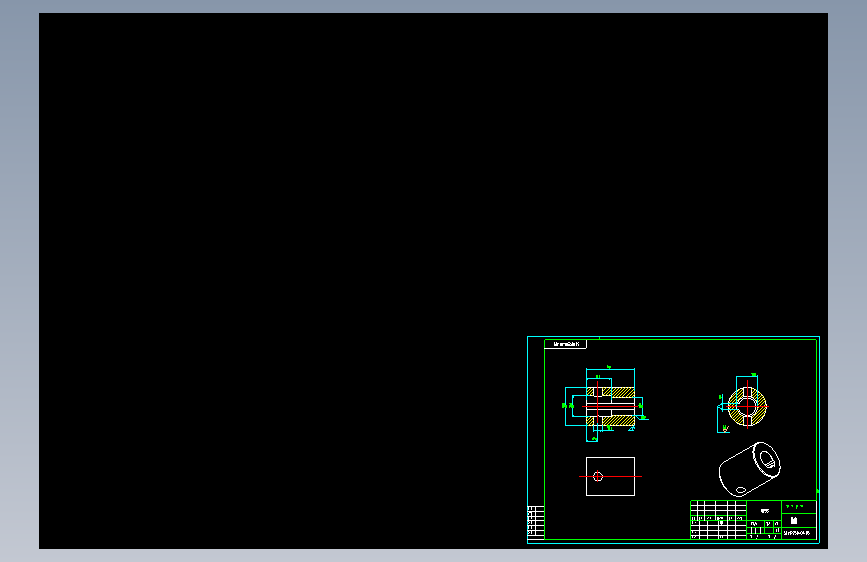The width and height of the screenshot is (867, 562).
Task: Select the rectangular top view with hole
Action: point(610,476)
